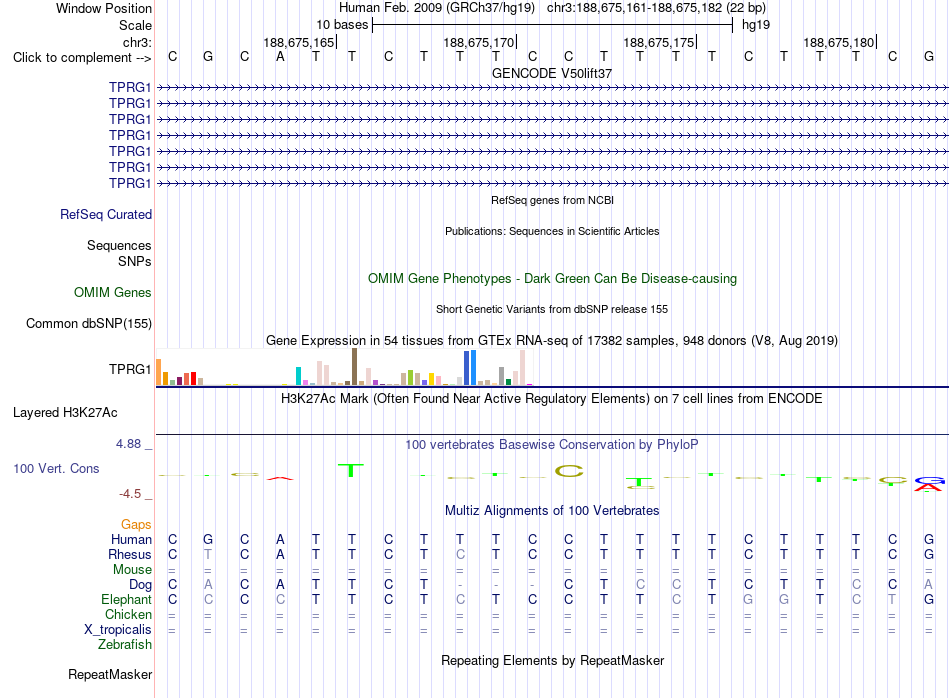Click the GTEx TPRG1 expression bar chart
This screenshot has height=698, width=950.
344,367
